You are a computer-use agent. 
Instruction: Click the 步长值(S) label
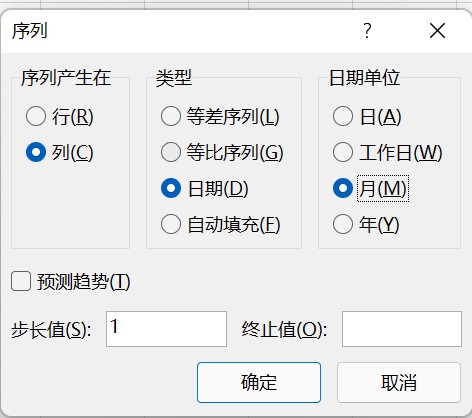tap(51, 330)
